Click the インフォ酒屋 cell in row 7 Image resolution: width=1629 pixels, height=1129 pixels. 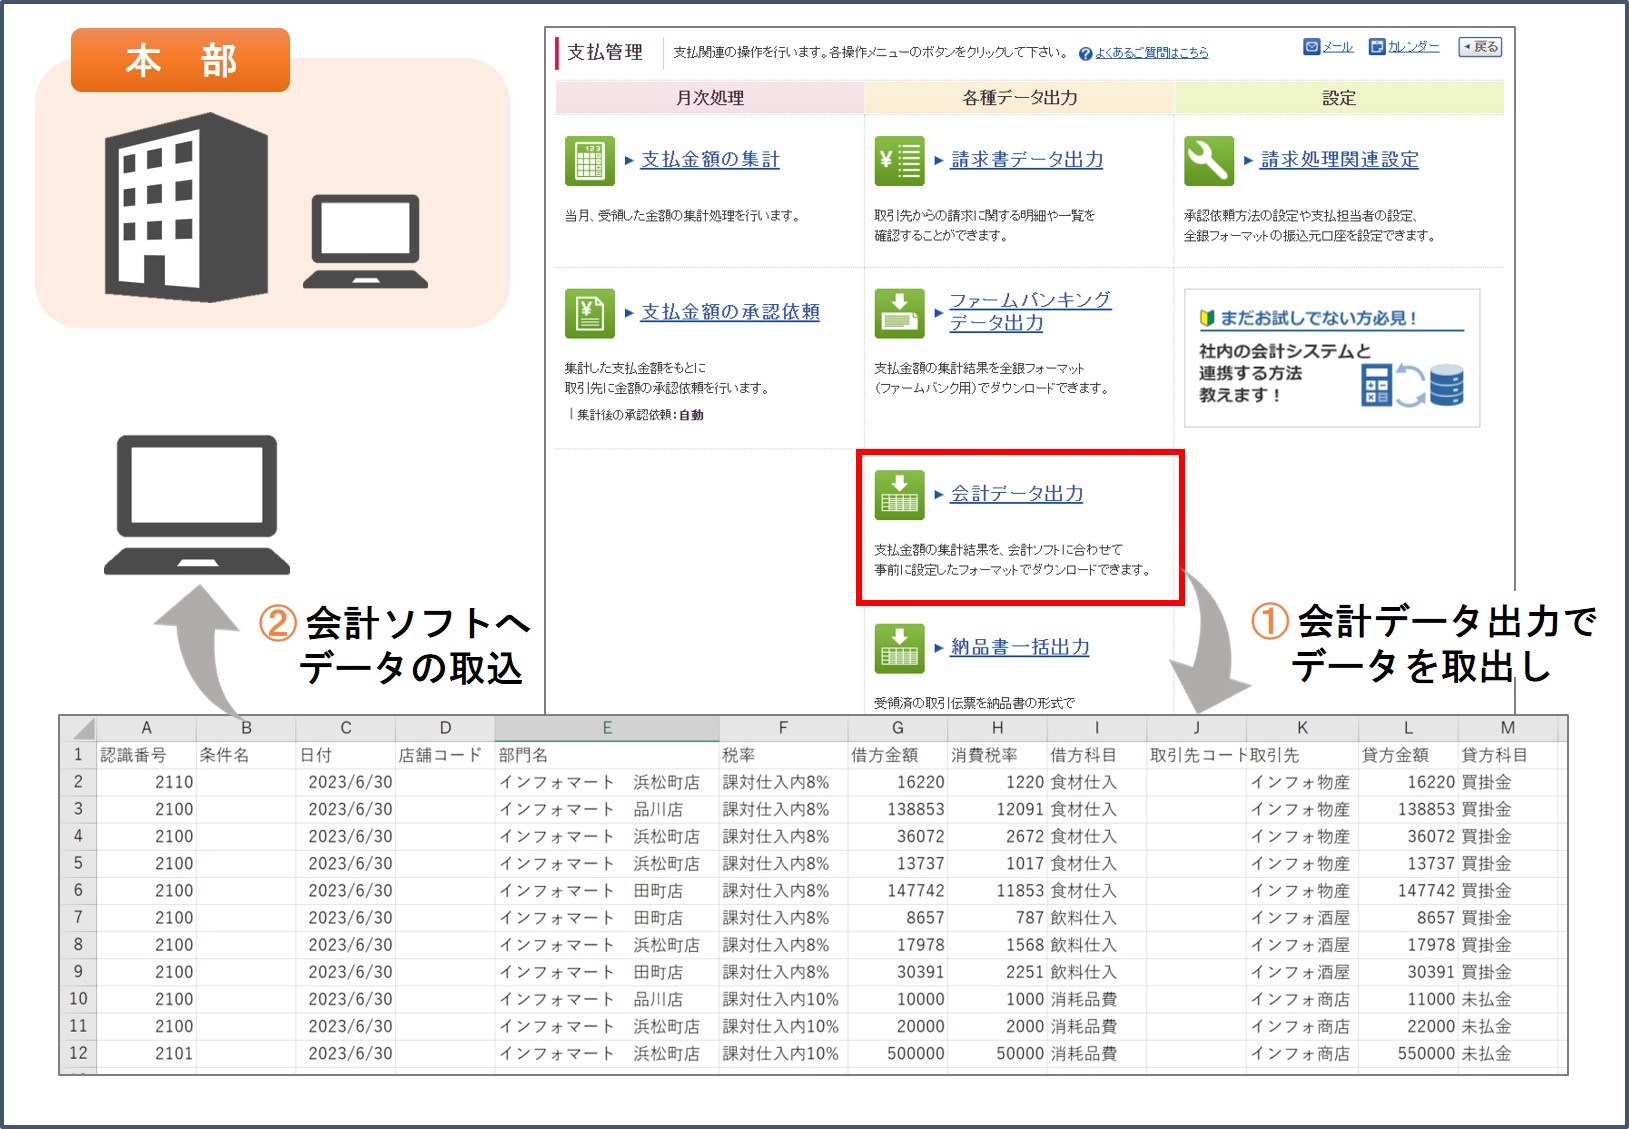point(1302,917)
